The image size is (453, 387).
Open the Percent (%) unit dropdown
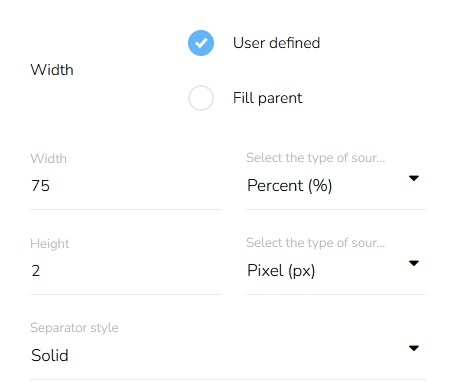pos(336,186)
